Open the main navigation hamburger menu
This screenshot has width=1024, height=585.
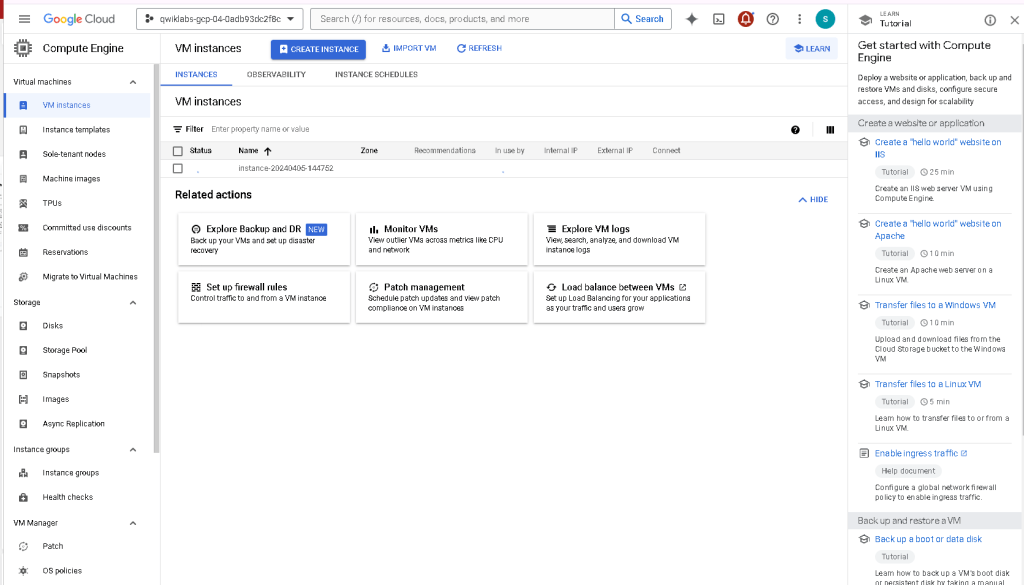pyautogui.click(x=24, y=19)
